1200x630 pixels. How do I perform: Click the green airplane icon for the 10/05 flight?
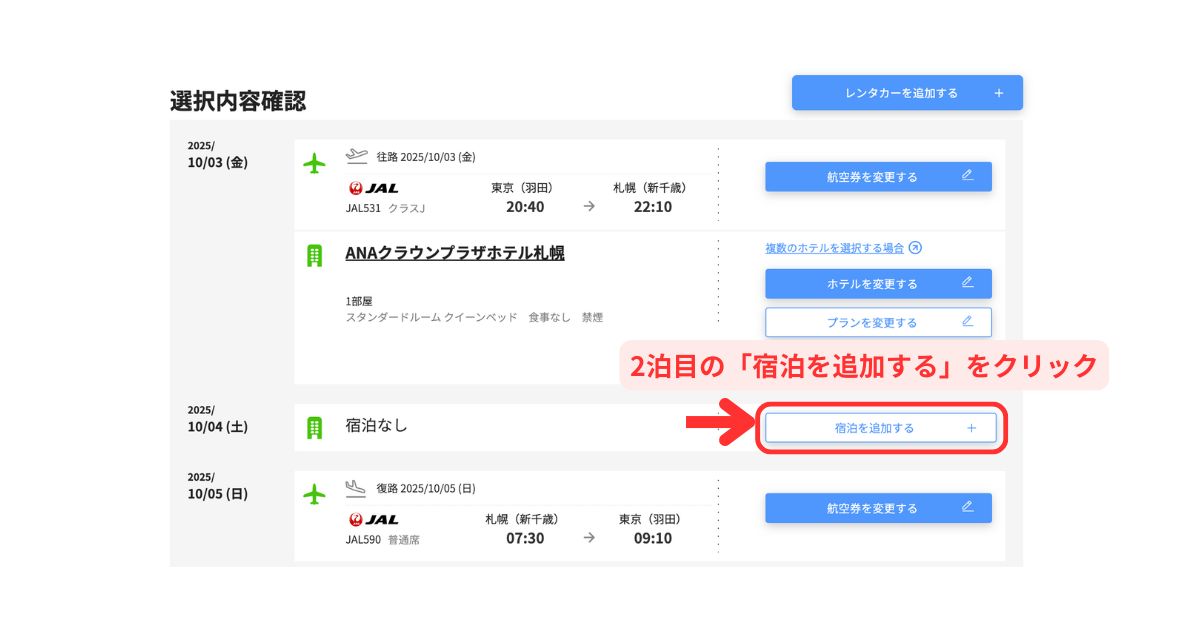click(315, 494)
